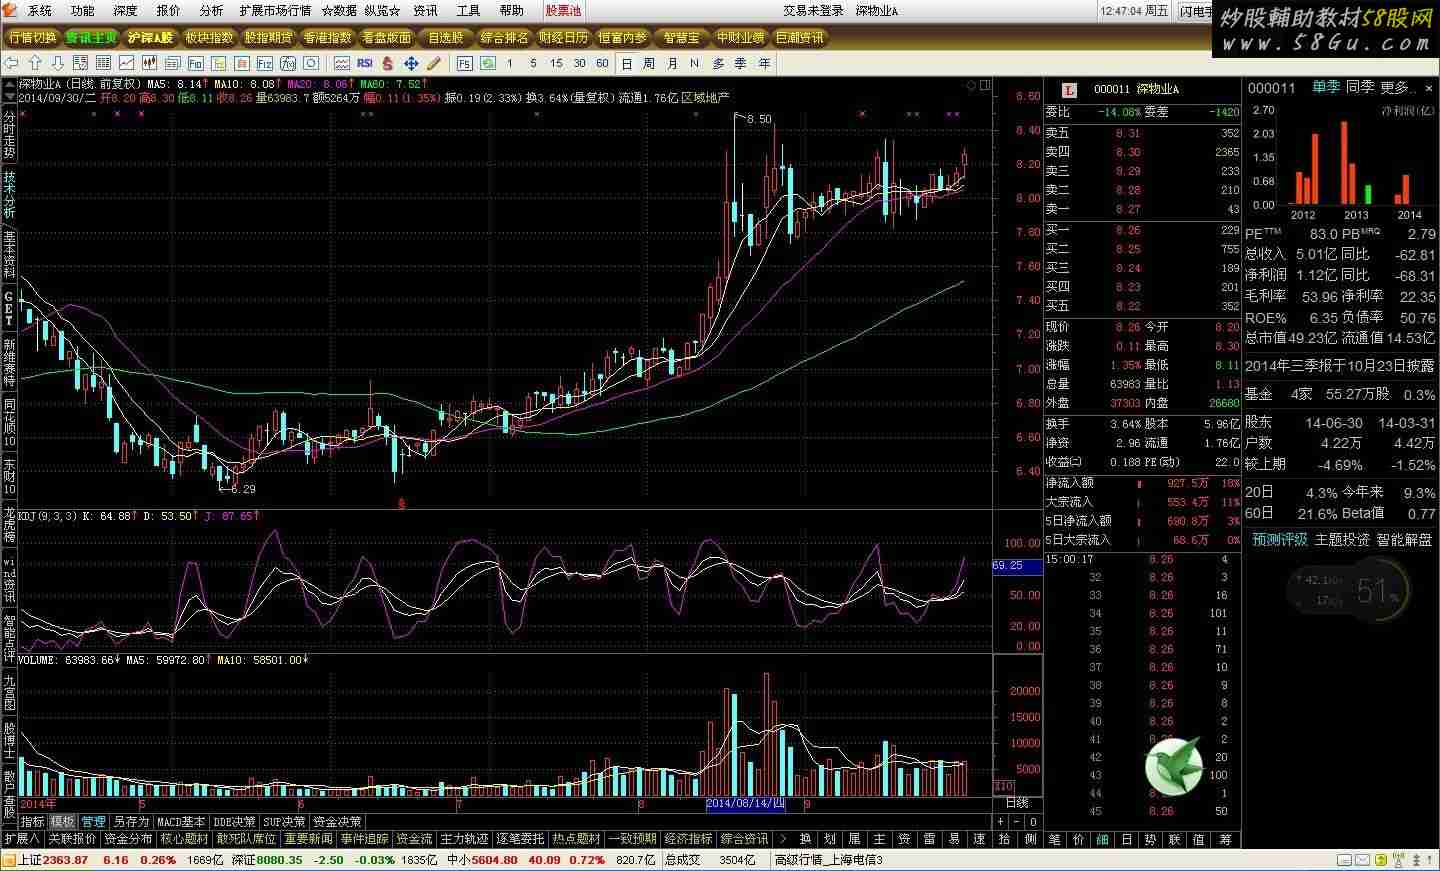The width and height of the screenshot is (1440, 871).
Task: Click the 行情切换 button
Action: [32, 38]
